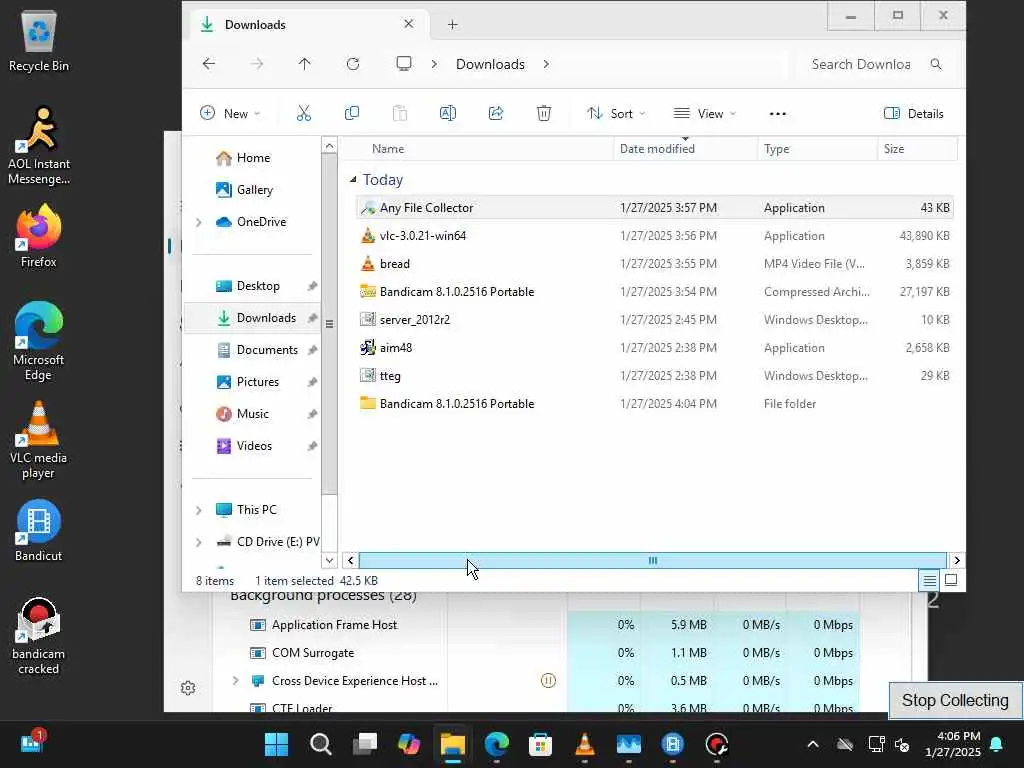Screen dimensions: 1024x768
Task: Open the See more ellipsis menu
Action: (777, 114)
